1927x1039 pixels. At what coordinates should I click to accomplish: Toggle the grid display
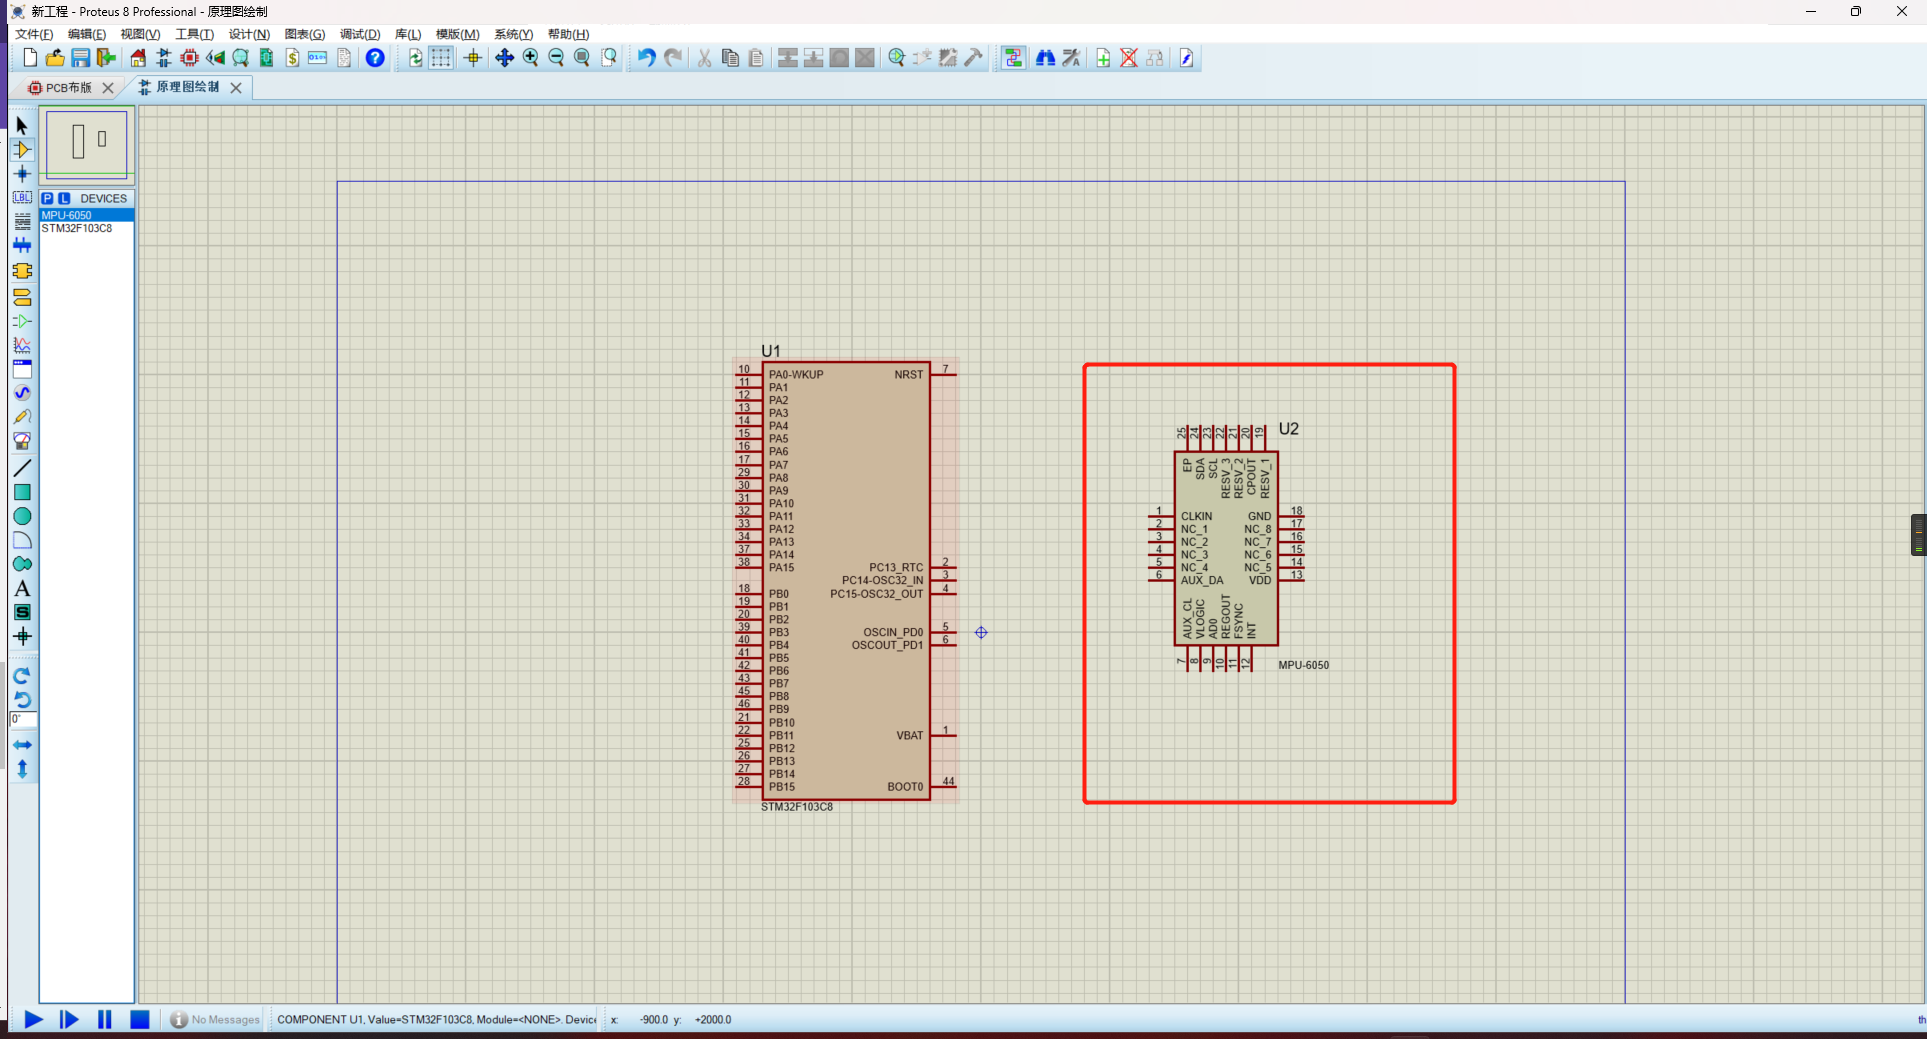tap(441, 58)
